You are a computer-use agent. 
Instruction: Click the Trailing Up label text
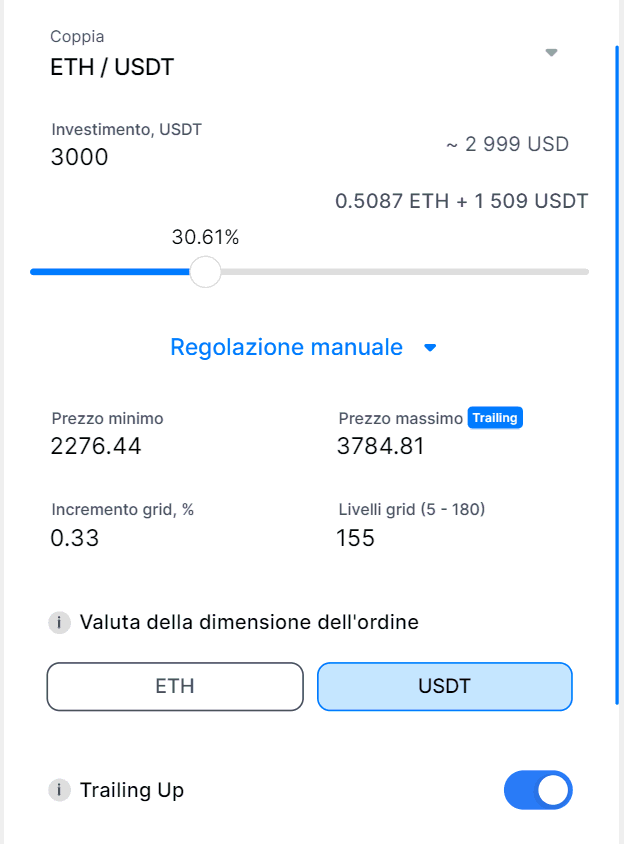coord(132,790)
